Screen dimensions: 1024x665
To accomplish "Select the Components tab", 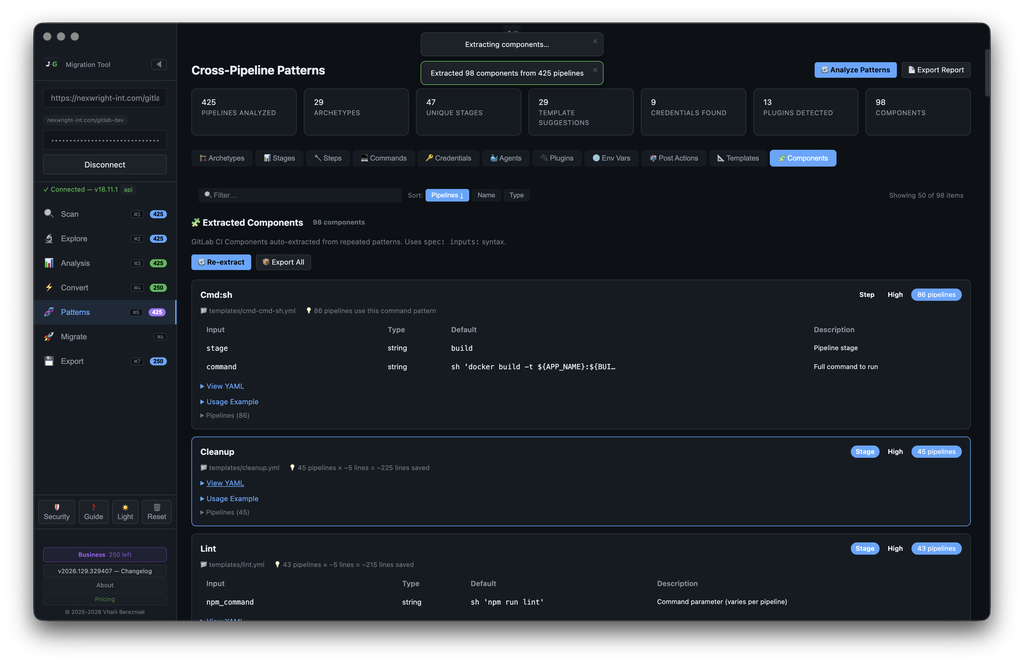I will (803, 158).
